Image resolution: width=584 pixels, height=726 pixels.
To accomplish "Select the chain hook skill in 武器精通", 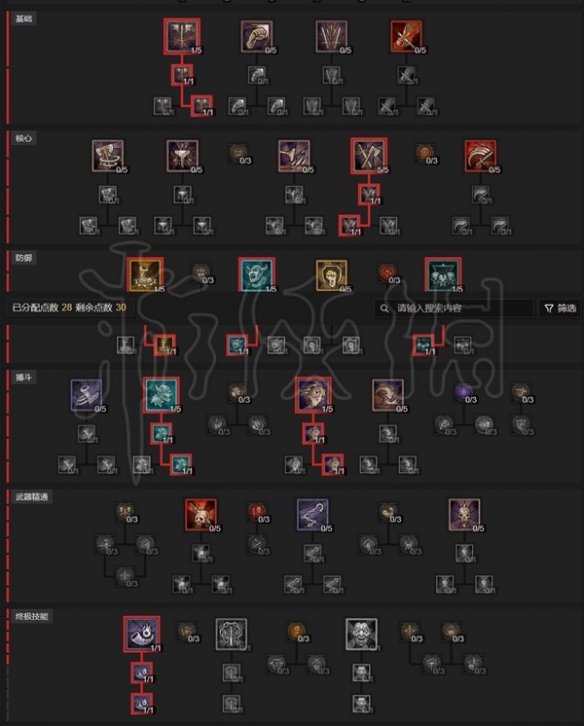I will point(313,514).
